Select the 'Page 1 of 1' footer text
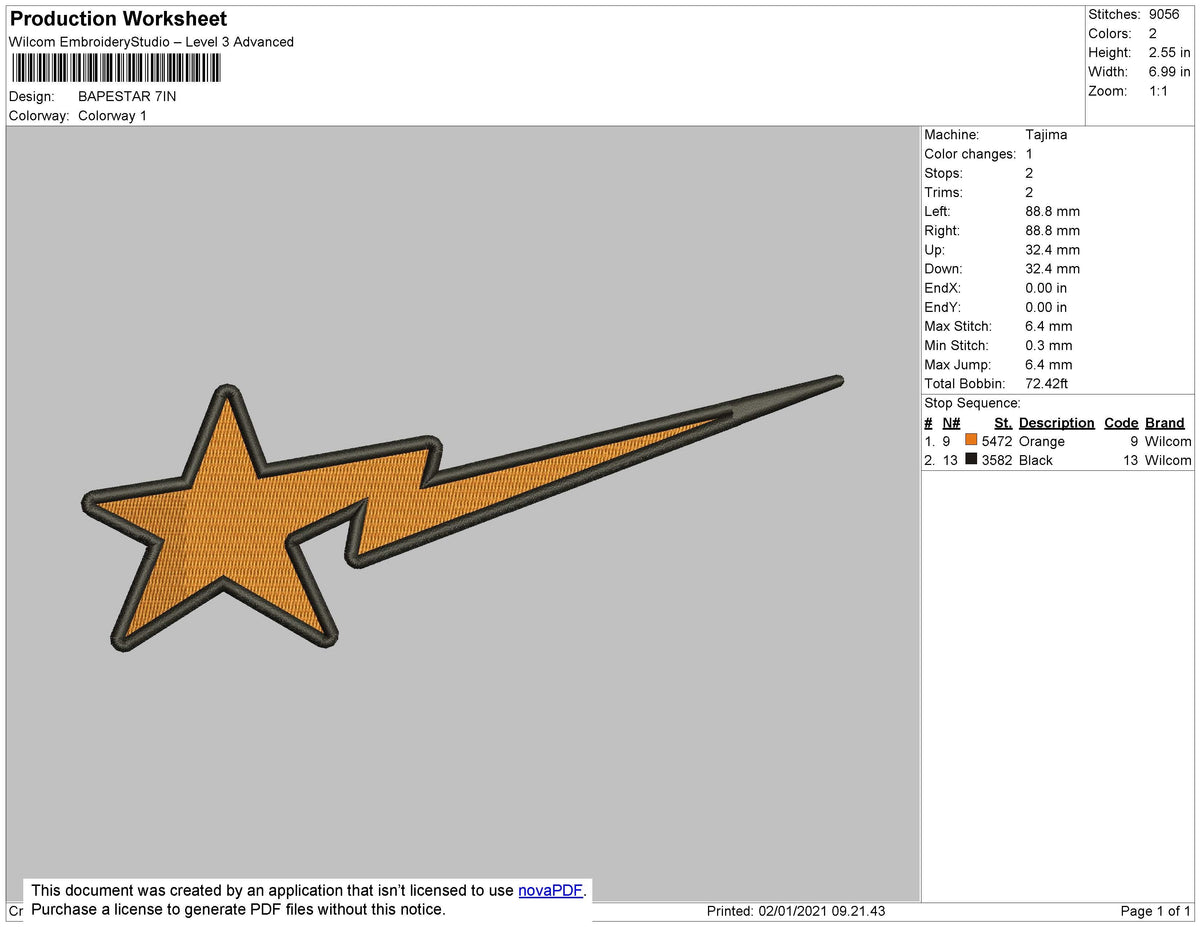The image size is (1200, 927). [1156, 911]
